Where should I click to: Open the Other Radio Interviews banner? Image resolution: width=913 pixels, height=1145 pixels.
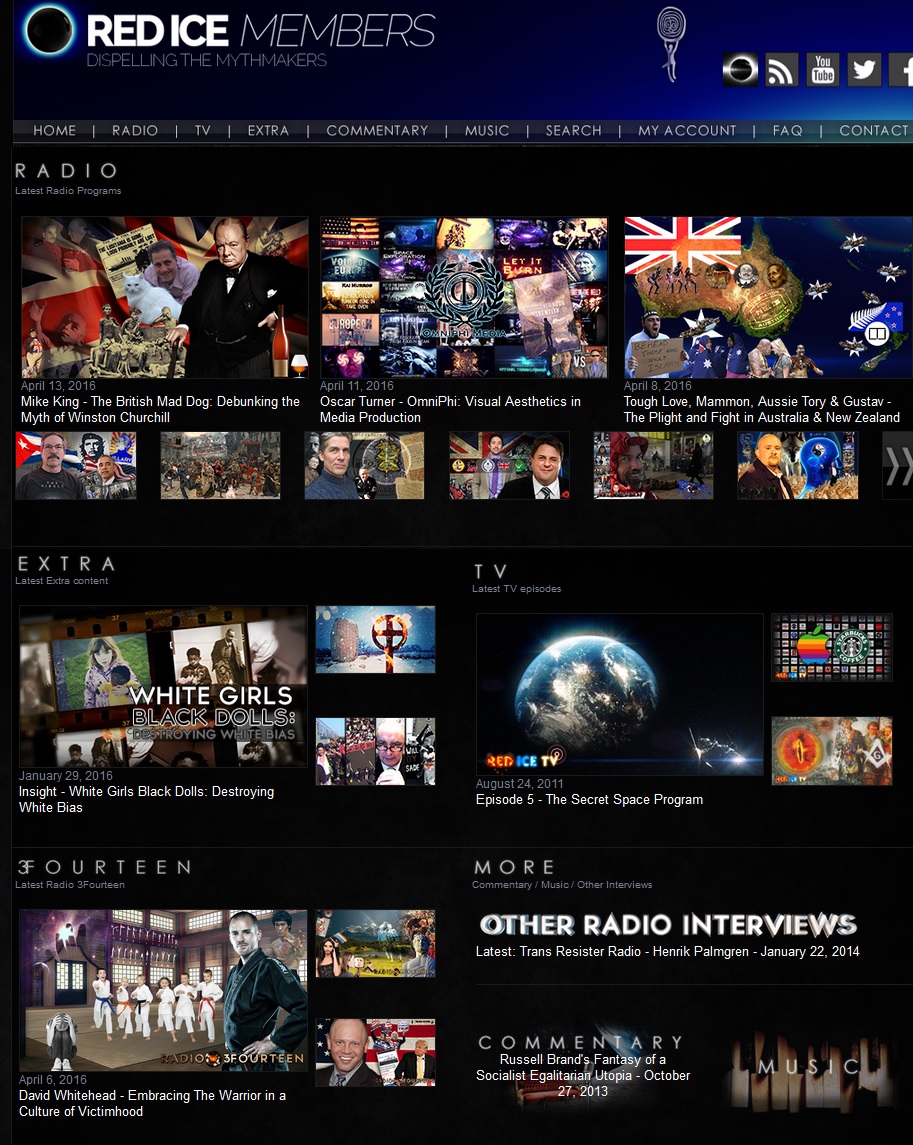pos(667,925)
